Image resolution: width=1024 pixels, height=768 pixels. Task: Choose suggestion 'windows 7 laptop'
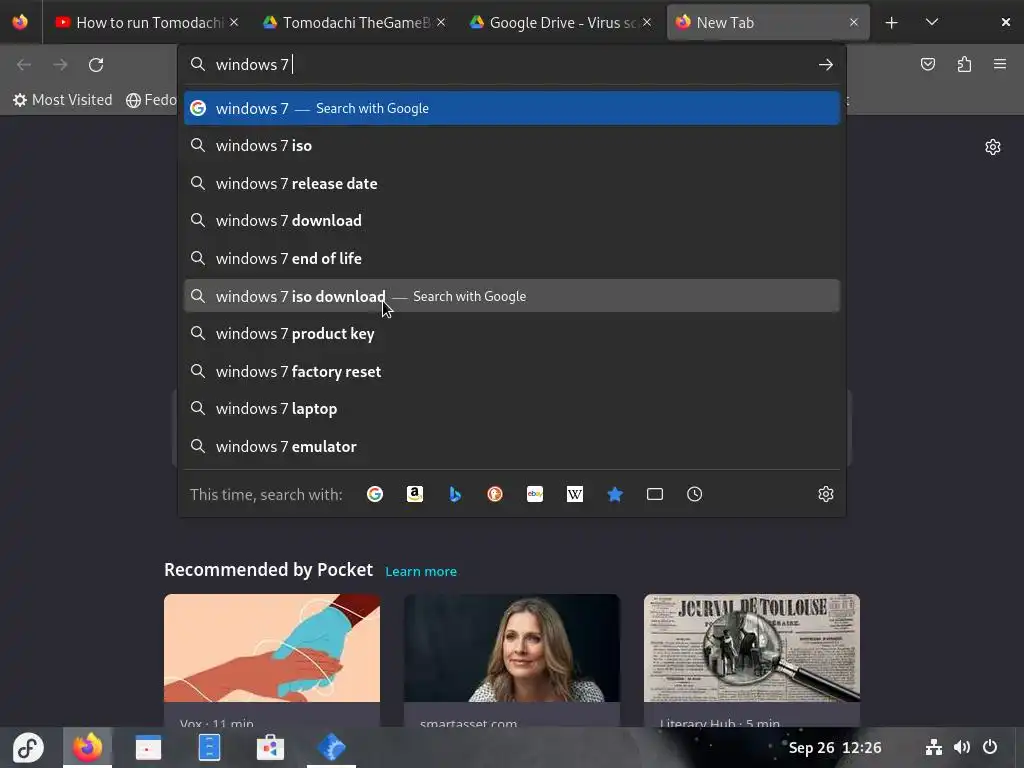coord(512,409)
